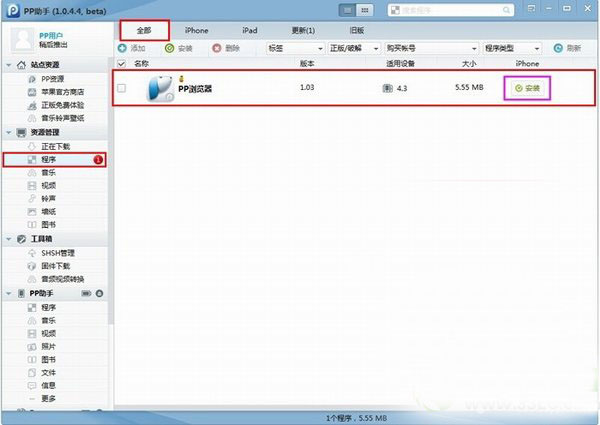Select 音乐 under 资源管理
600x425 pixels.
click(48, 173)
